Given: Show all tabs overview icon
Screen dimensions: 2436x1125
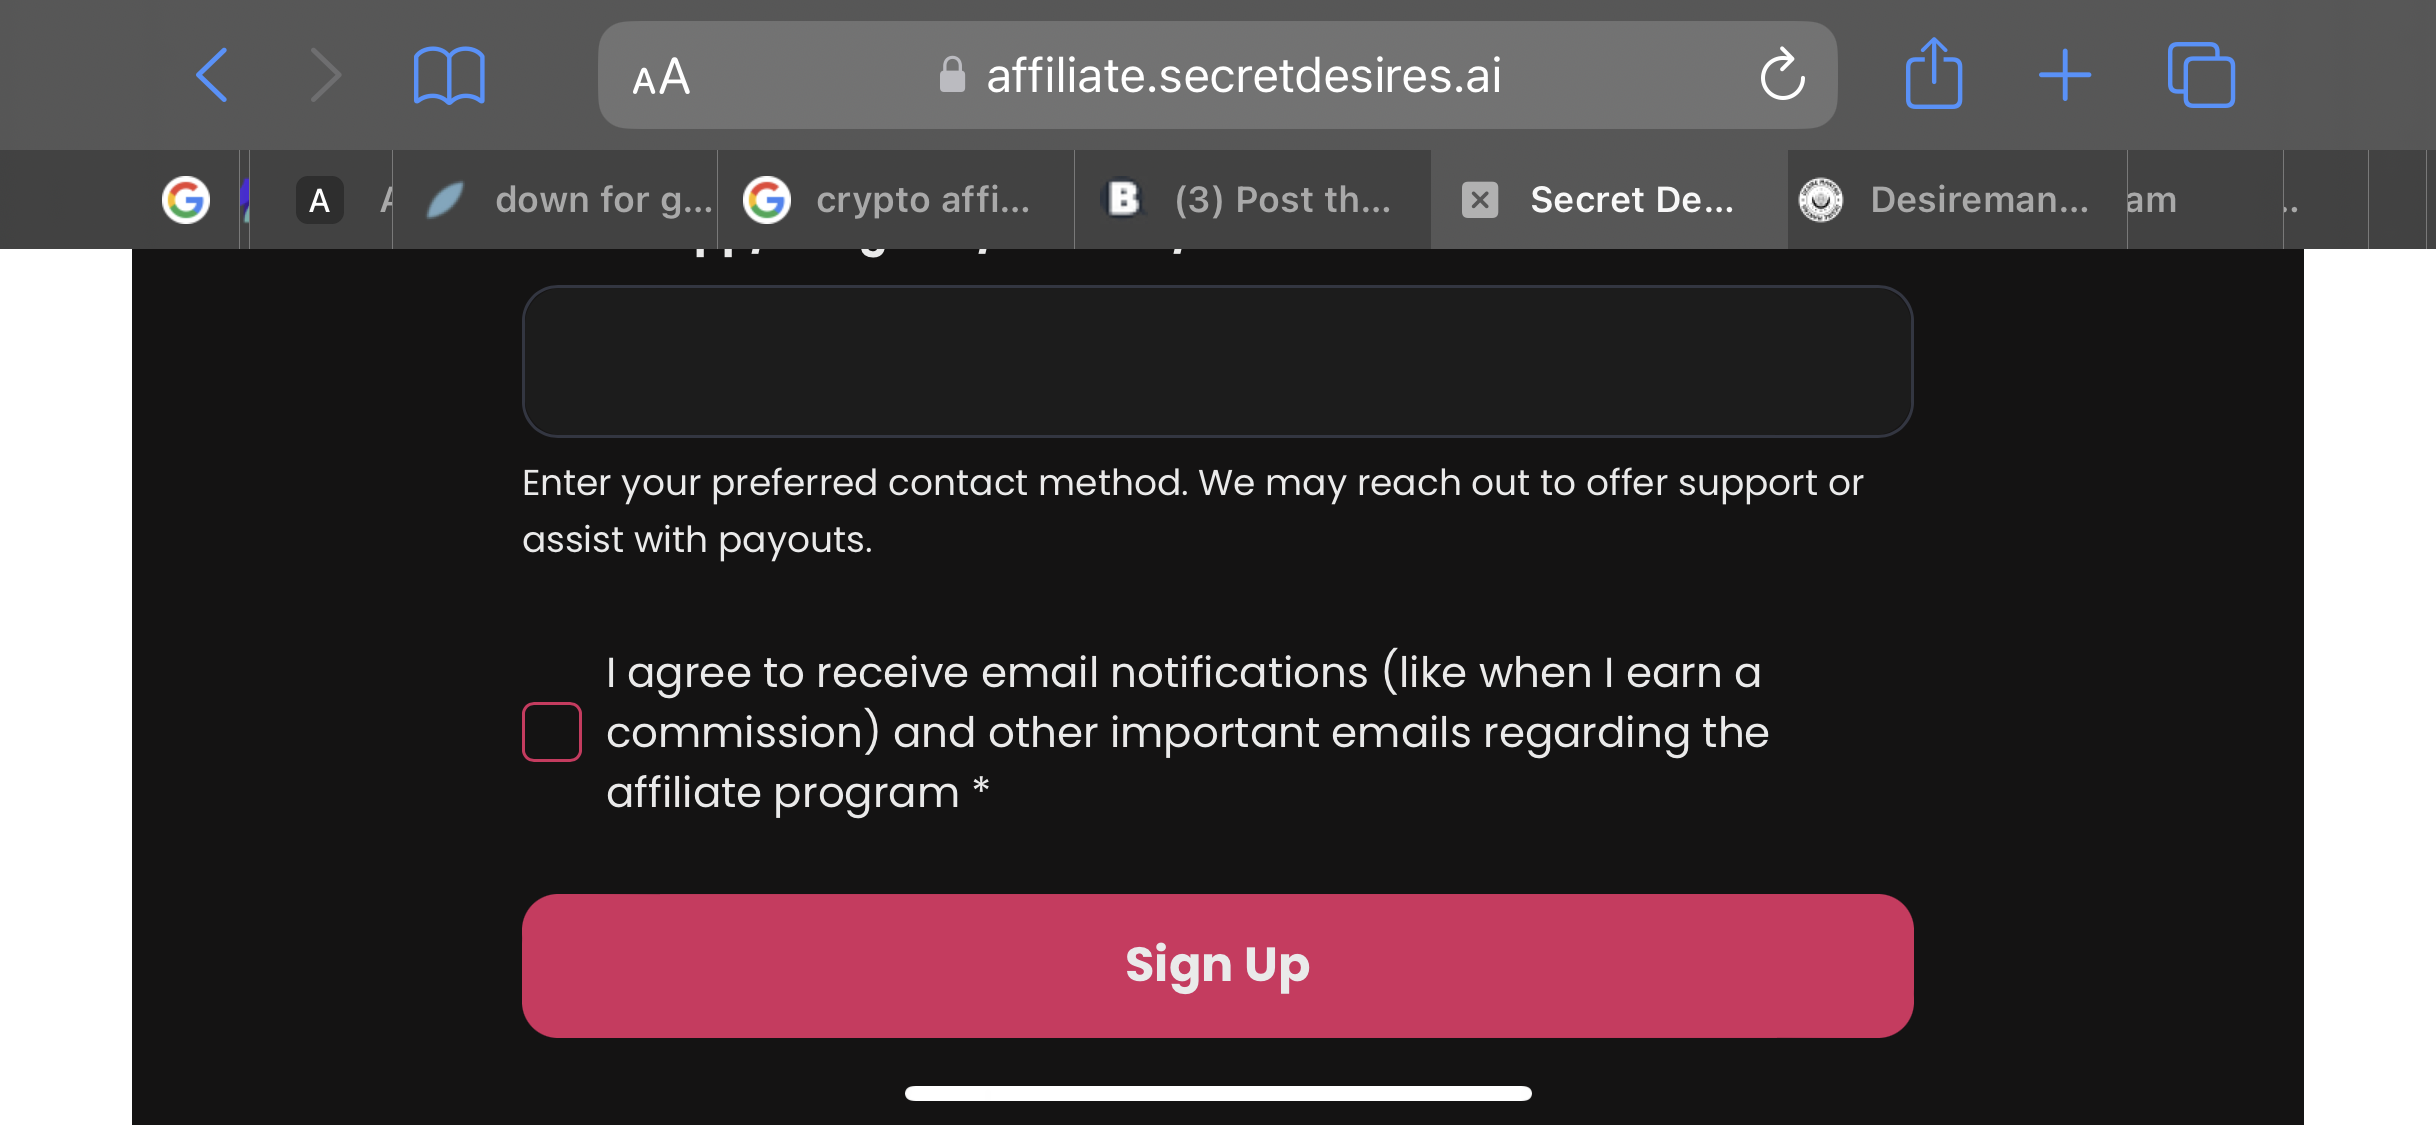Looking at the screenshot, I should click(2200, 75).
